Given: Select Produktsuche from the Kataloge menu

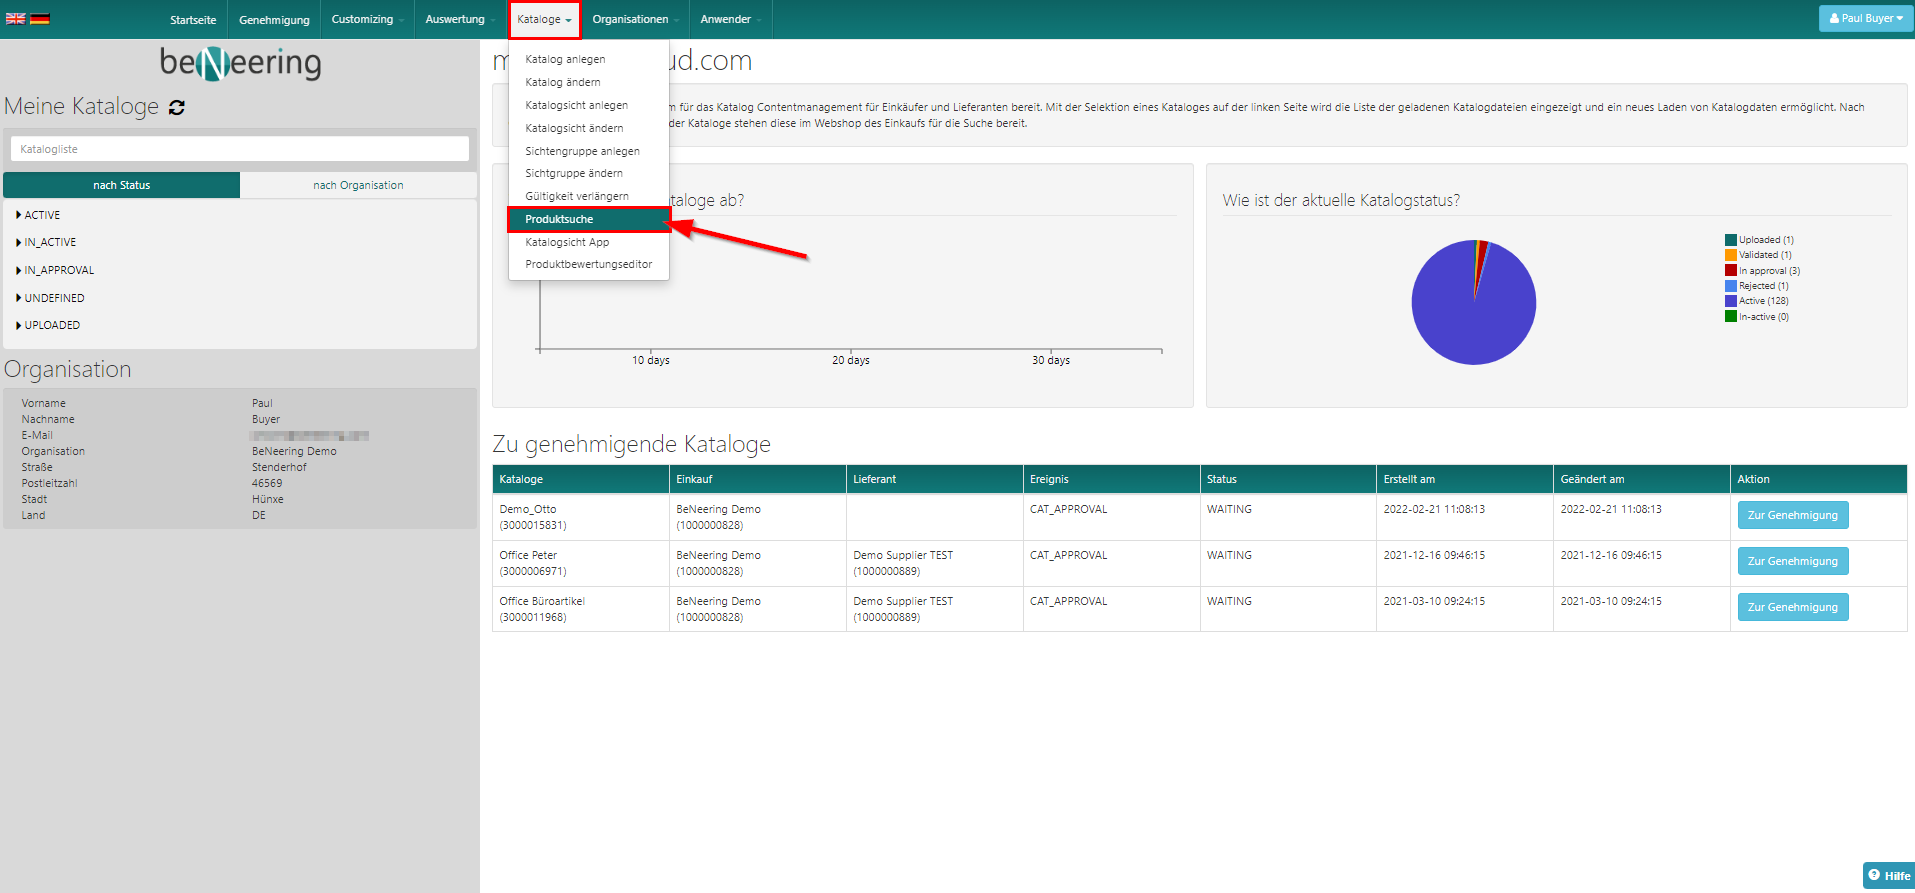Looking at the screenshot, I should 559,219.
